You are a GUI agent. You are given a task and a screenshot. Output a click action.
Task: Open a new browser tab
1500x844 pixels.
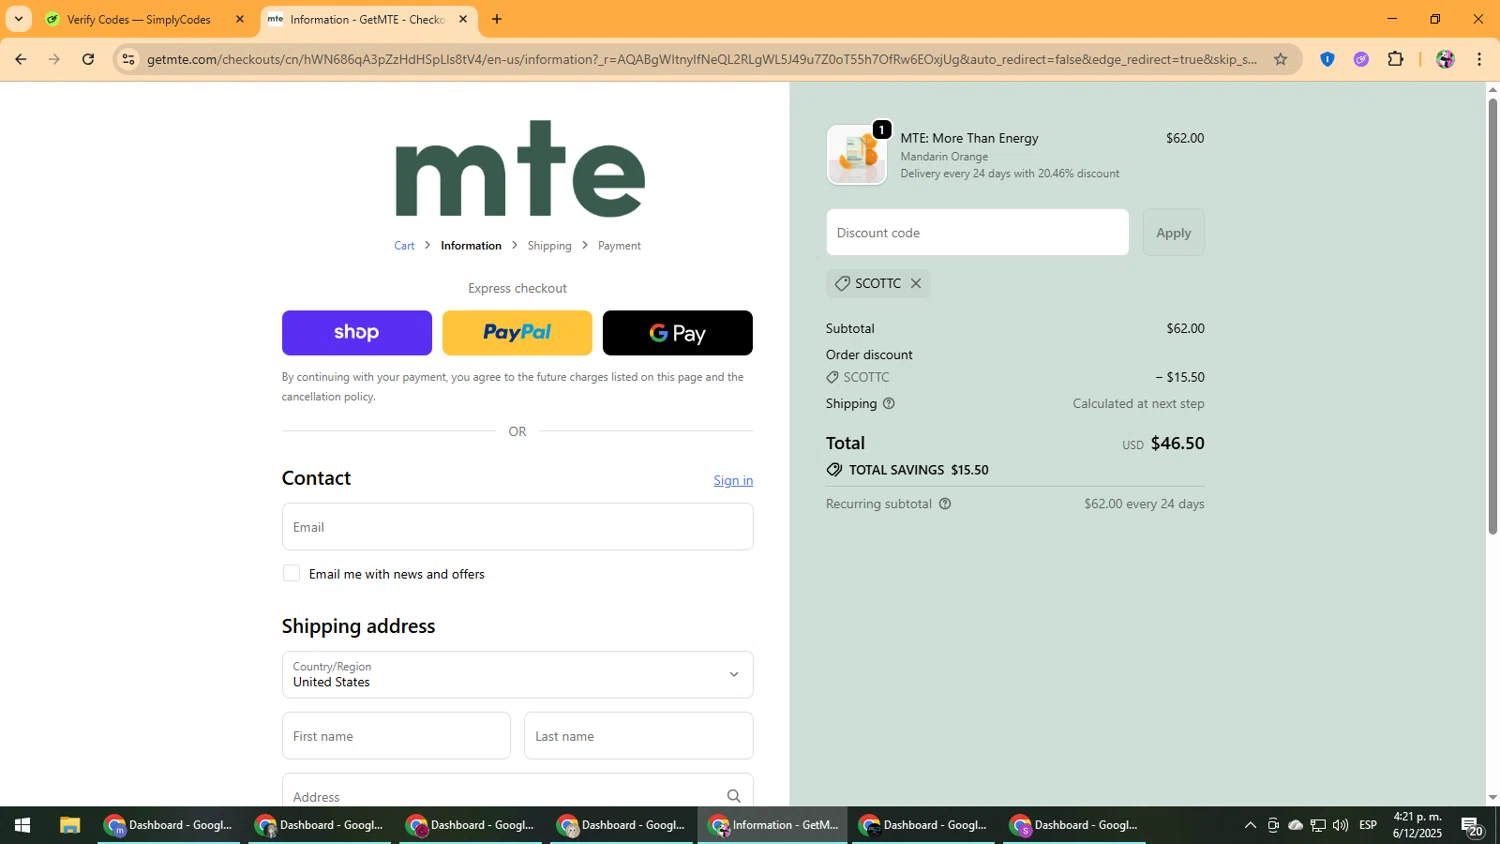pos(497,19)
